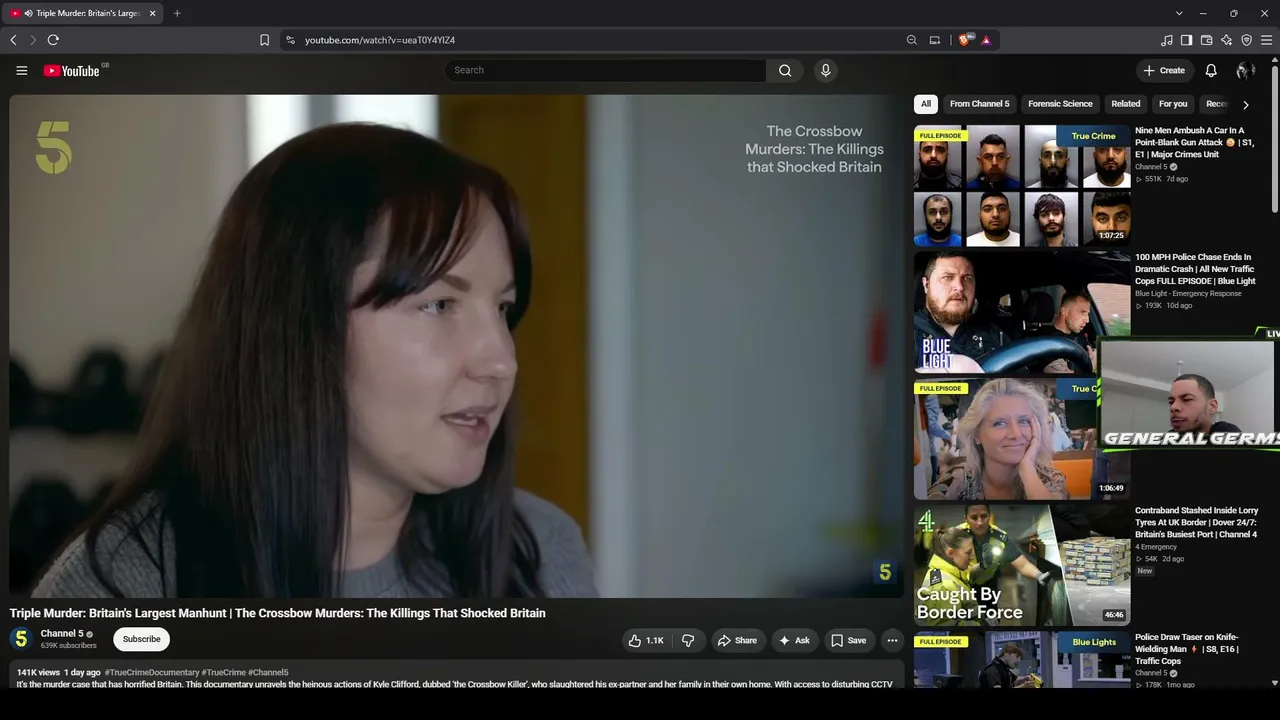
Task: Open the #TrueCrime hashtag link
Action: [x=224, y=673]
